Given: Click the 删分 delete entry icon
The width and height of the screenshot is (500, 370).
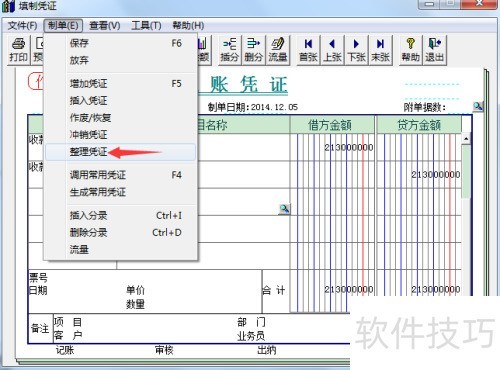Looking at the screenshot, I should coord(253,50).
